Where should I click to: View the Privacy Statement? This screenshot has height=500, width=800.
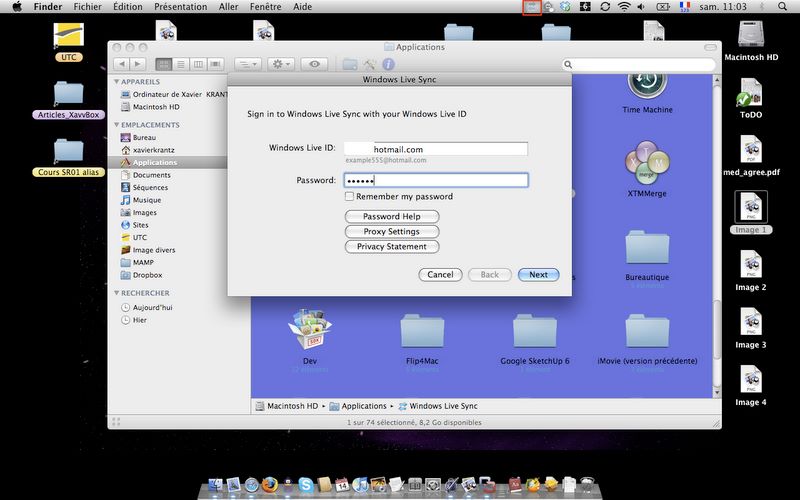click(x=392, y=246)
